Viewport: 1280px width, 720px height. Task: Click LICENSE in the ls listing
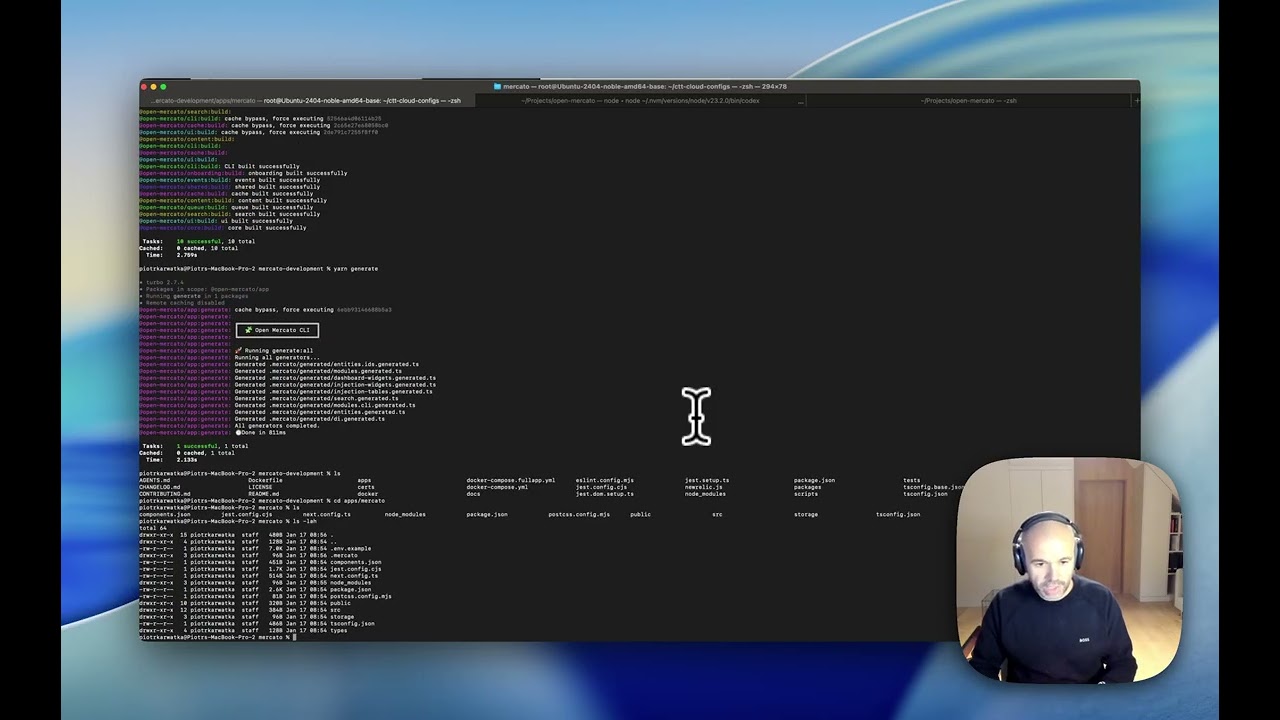pos(260,487)
